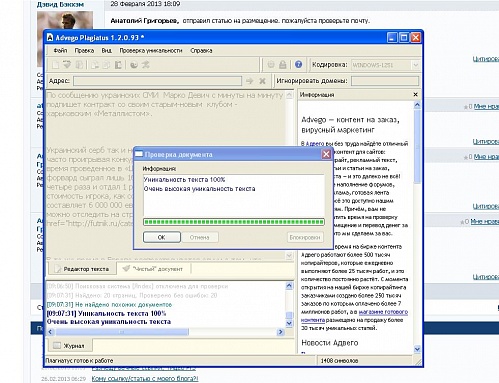Click the save document toolbar icon
The width and height of the screenshot is (499, 383).
79,65
